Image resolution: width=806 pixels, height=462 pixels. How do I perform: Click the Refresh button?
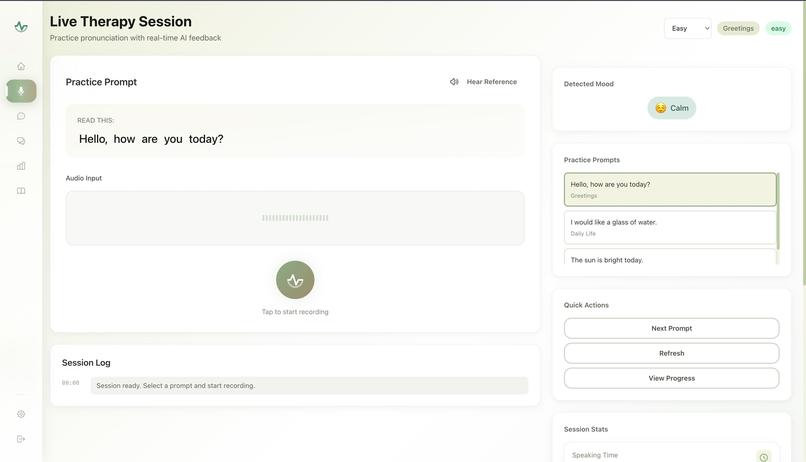tap(671, 354)
